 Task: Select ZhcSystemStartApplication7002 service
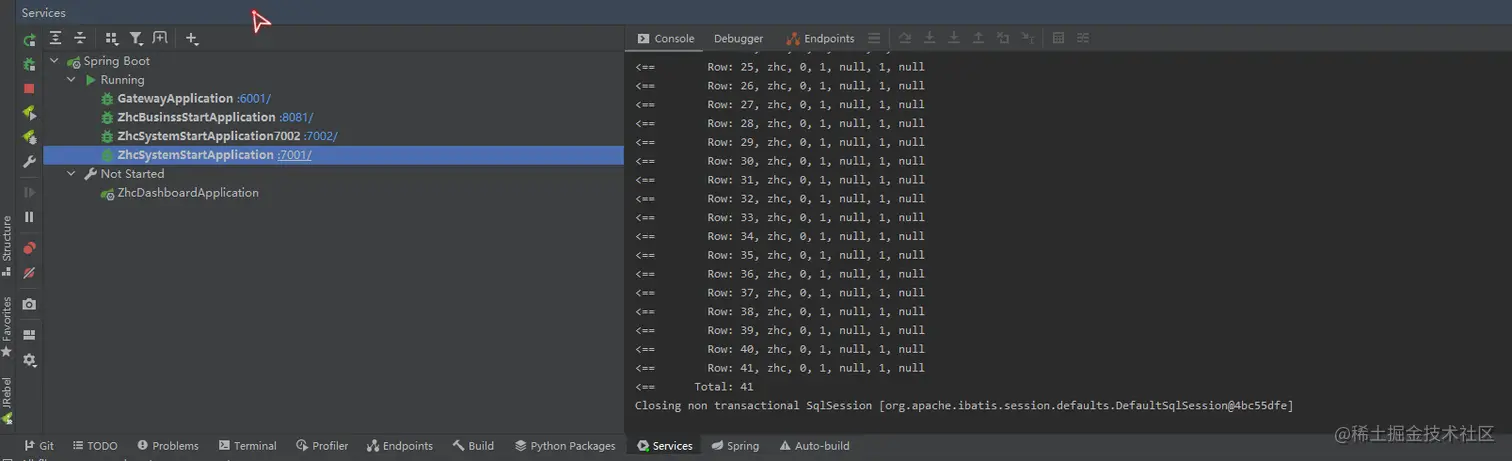209,136
